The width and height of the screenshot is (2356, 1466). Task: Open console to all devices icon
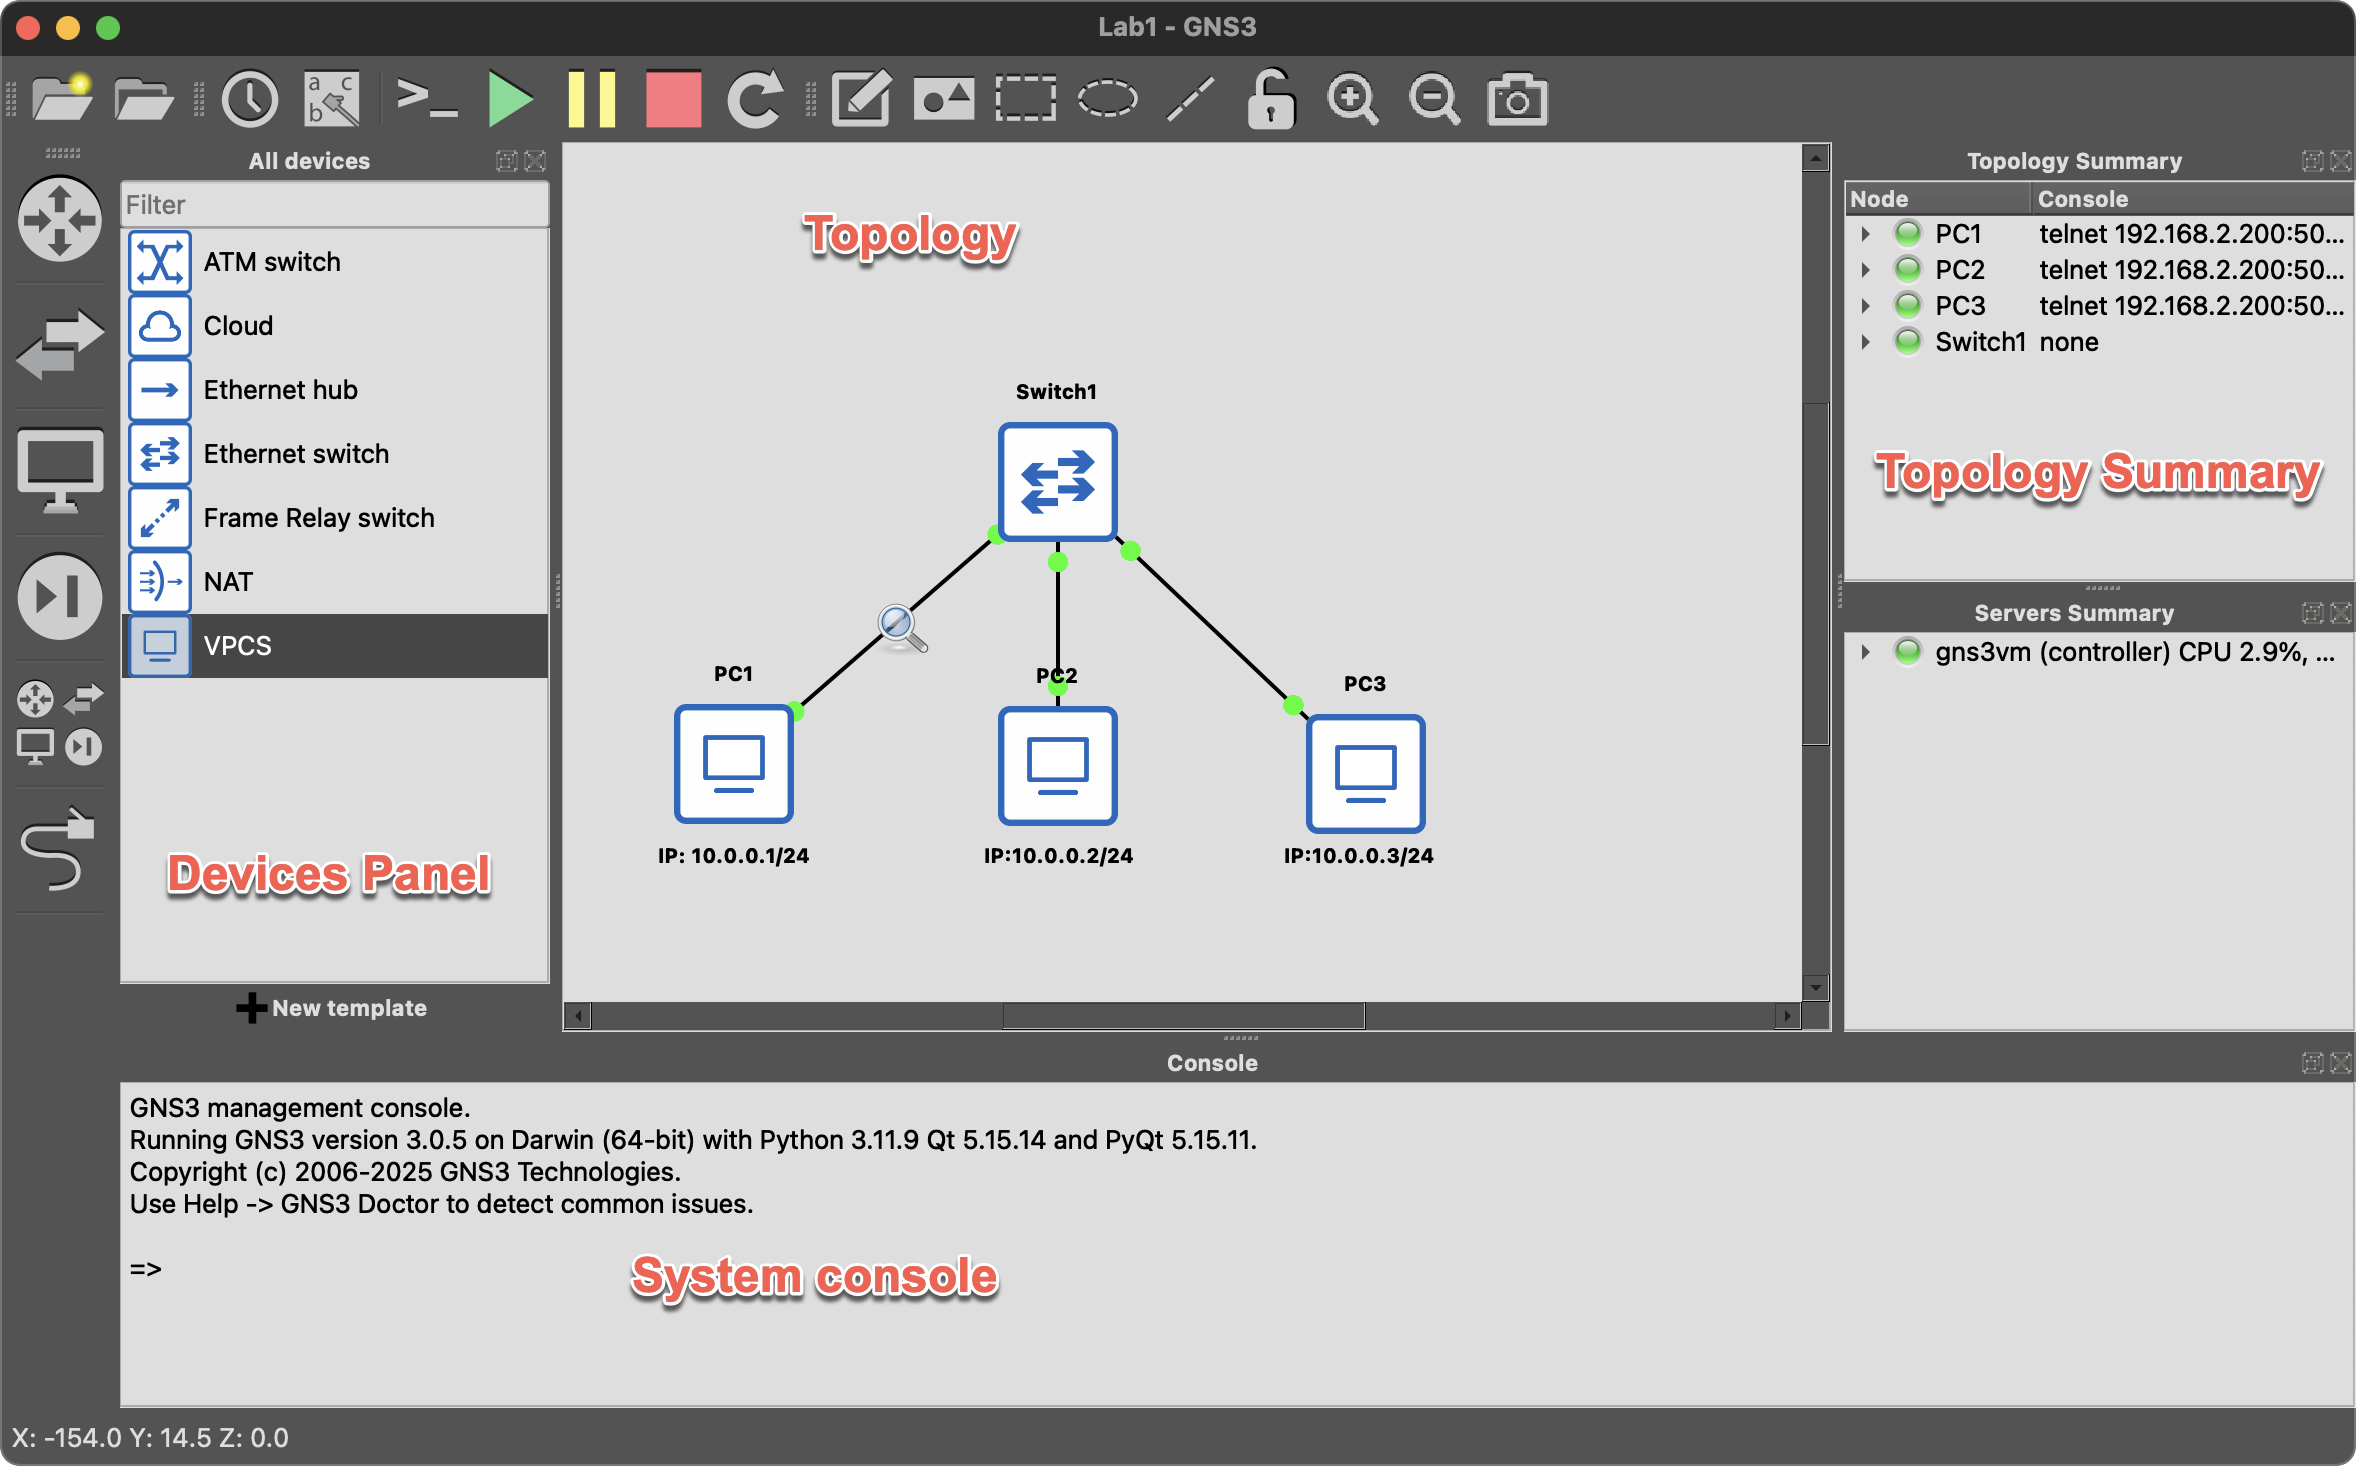427,99
